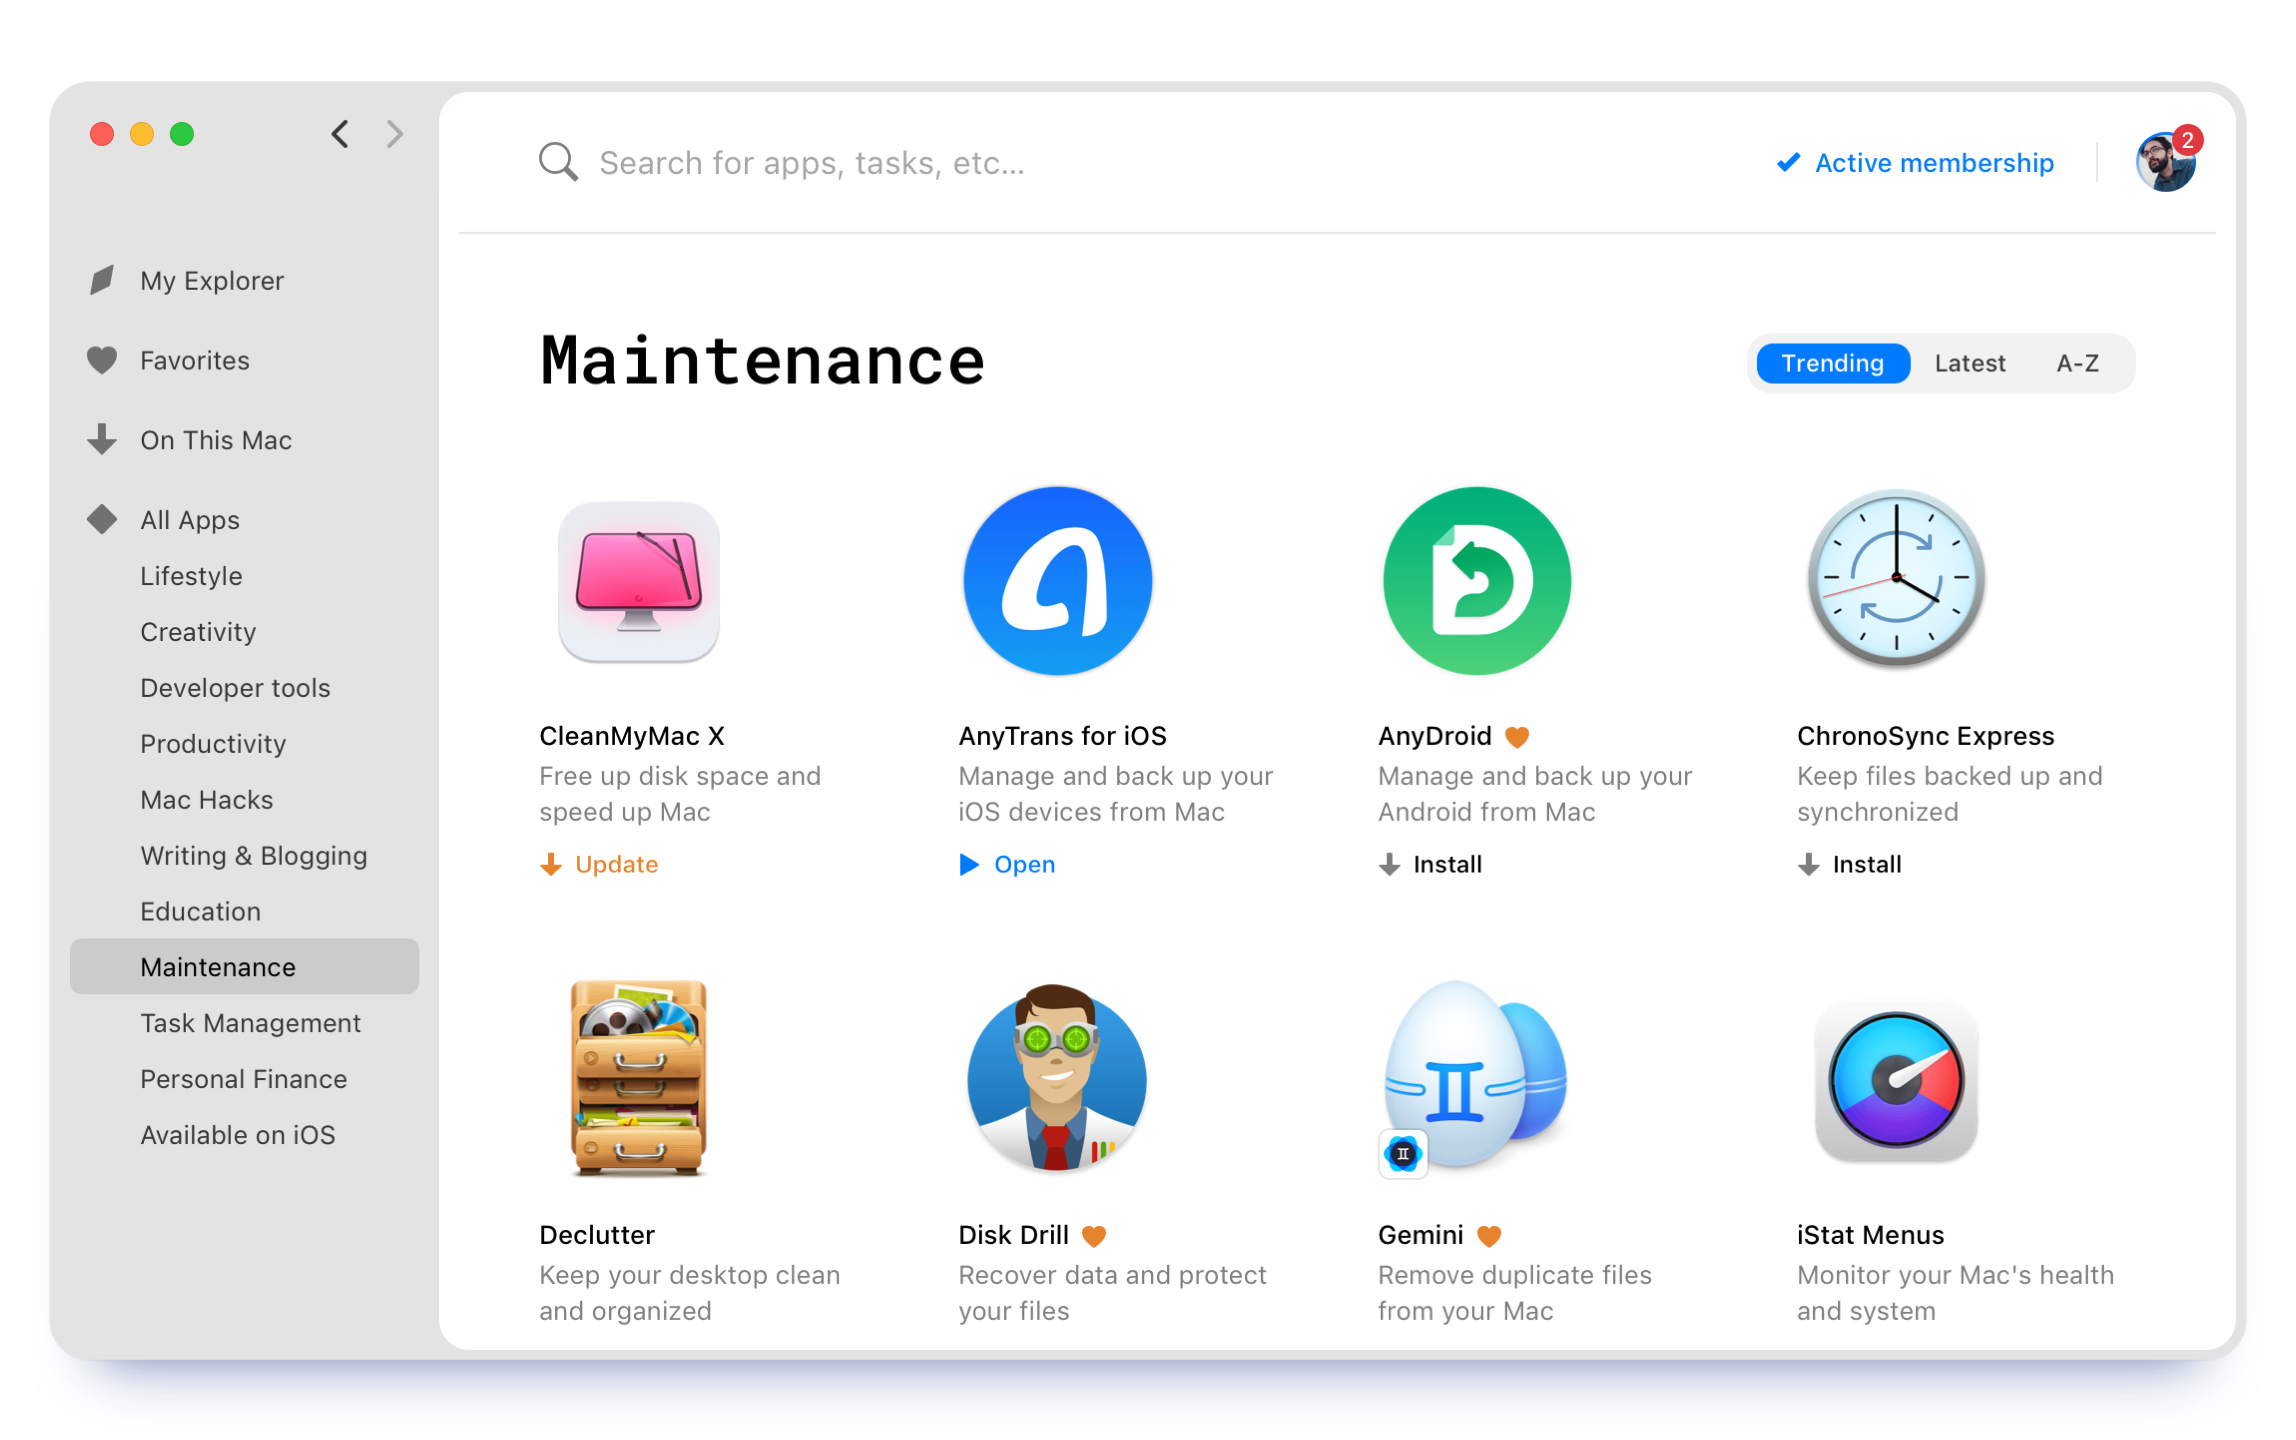Click the search apps input field
The image size is (2296, 1440).
pyautogui.click(x=811, y=162)
